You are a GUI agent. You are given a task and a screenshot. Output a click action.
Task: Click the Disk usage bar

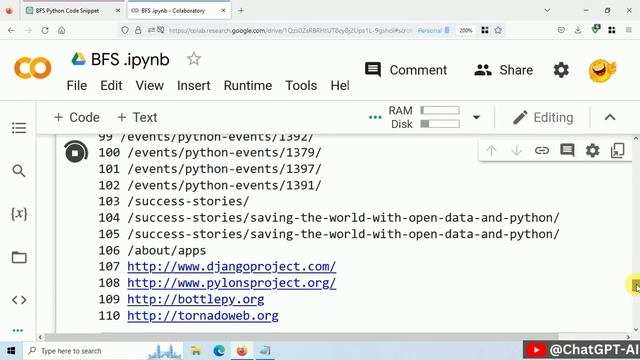pyautogui.click(x=440, y=124)
